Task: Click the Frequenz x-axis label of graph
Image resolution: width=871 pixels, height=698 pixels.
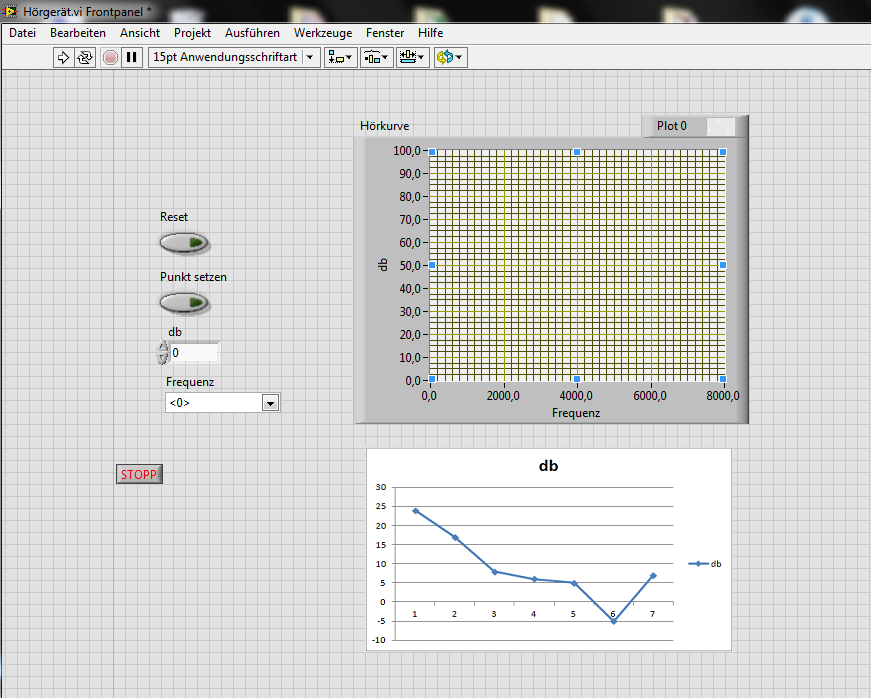Action: [x=576, y=413]
